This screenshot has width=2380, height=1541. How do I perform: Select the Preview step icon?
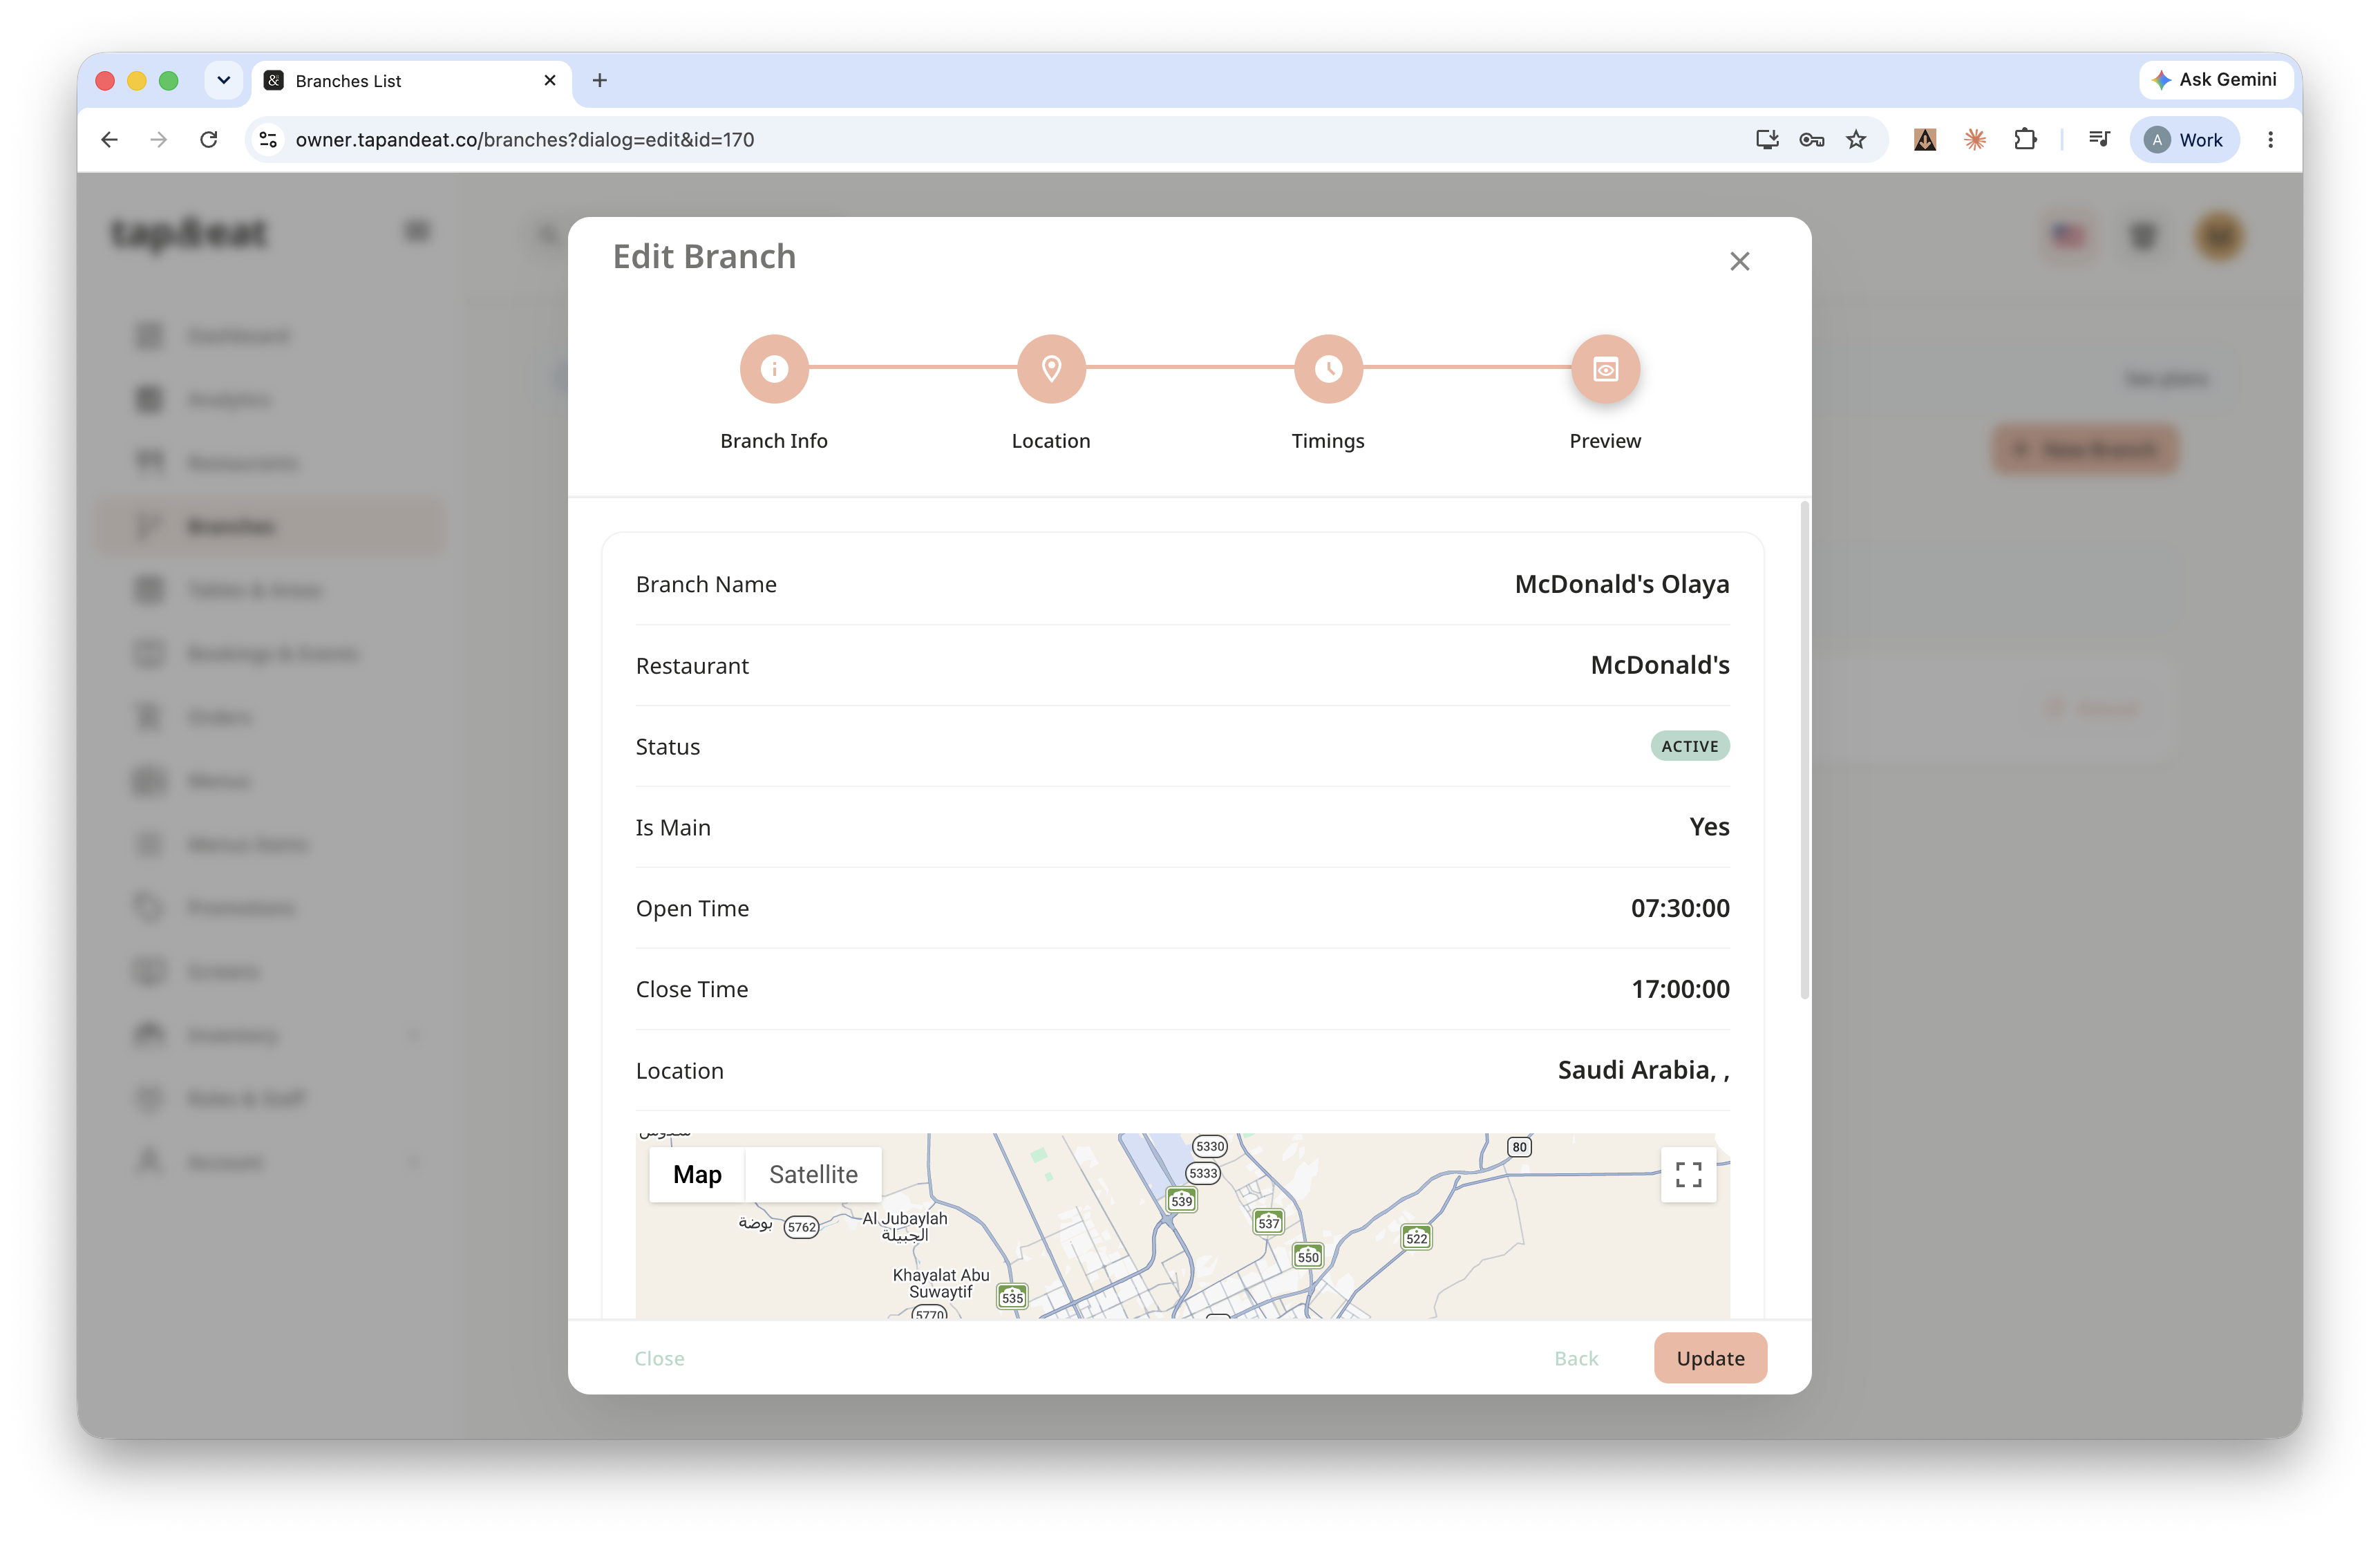1604,369
